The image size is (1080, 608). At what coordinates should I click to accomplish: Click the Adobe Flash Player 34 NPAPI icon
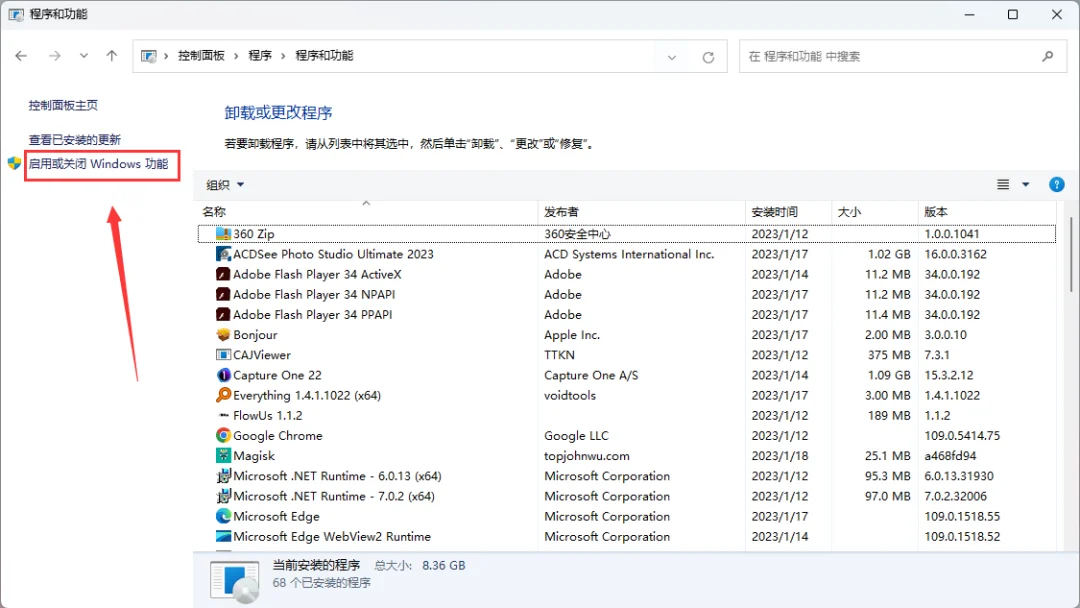click(x=223, y=294)
